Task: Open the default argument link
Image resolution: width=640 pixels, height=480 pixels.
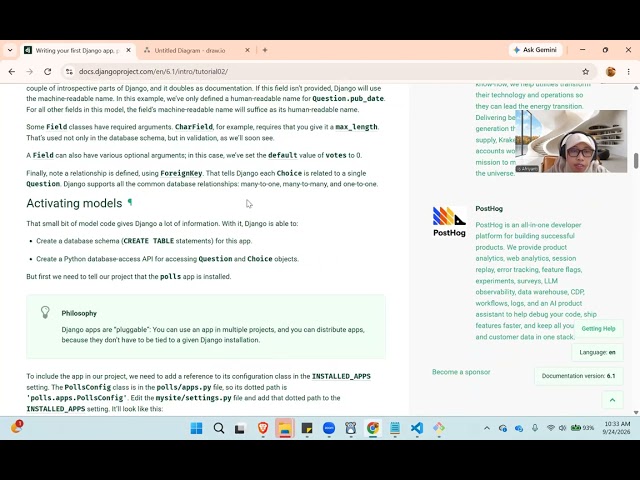Action: coord(282,155)
